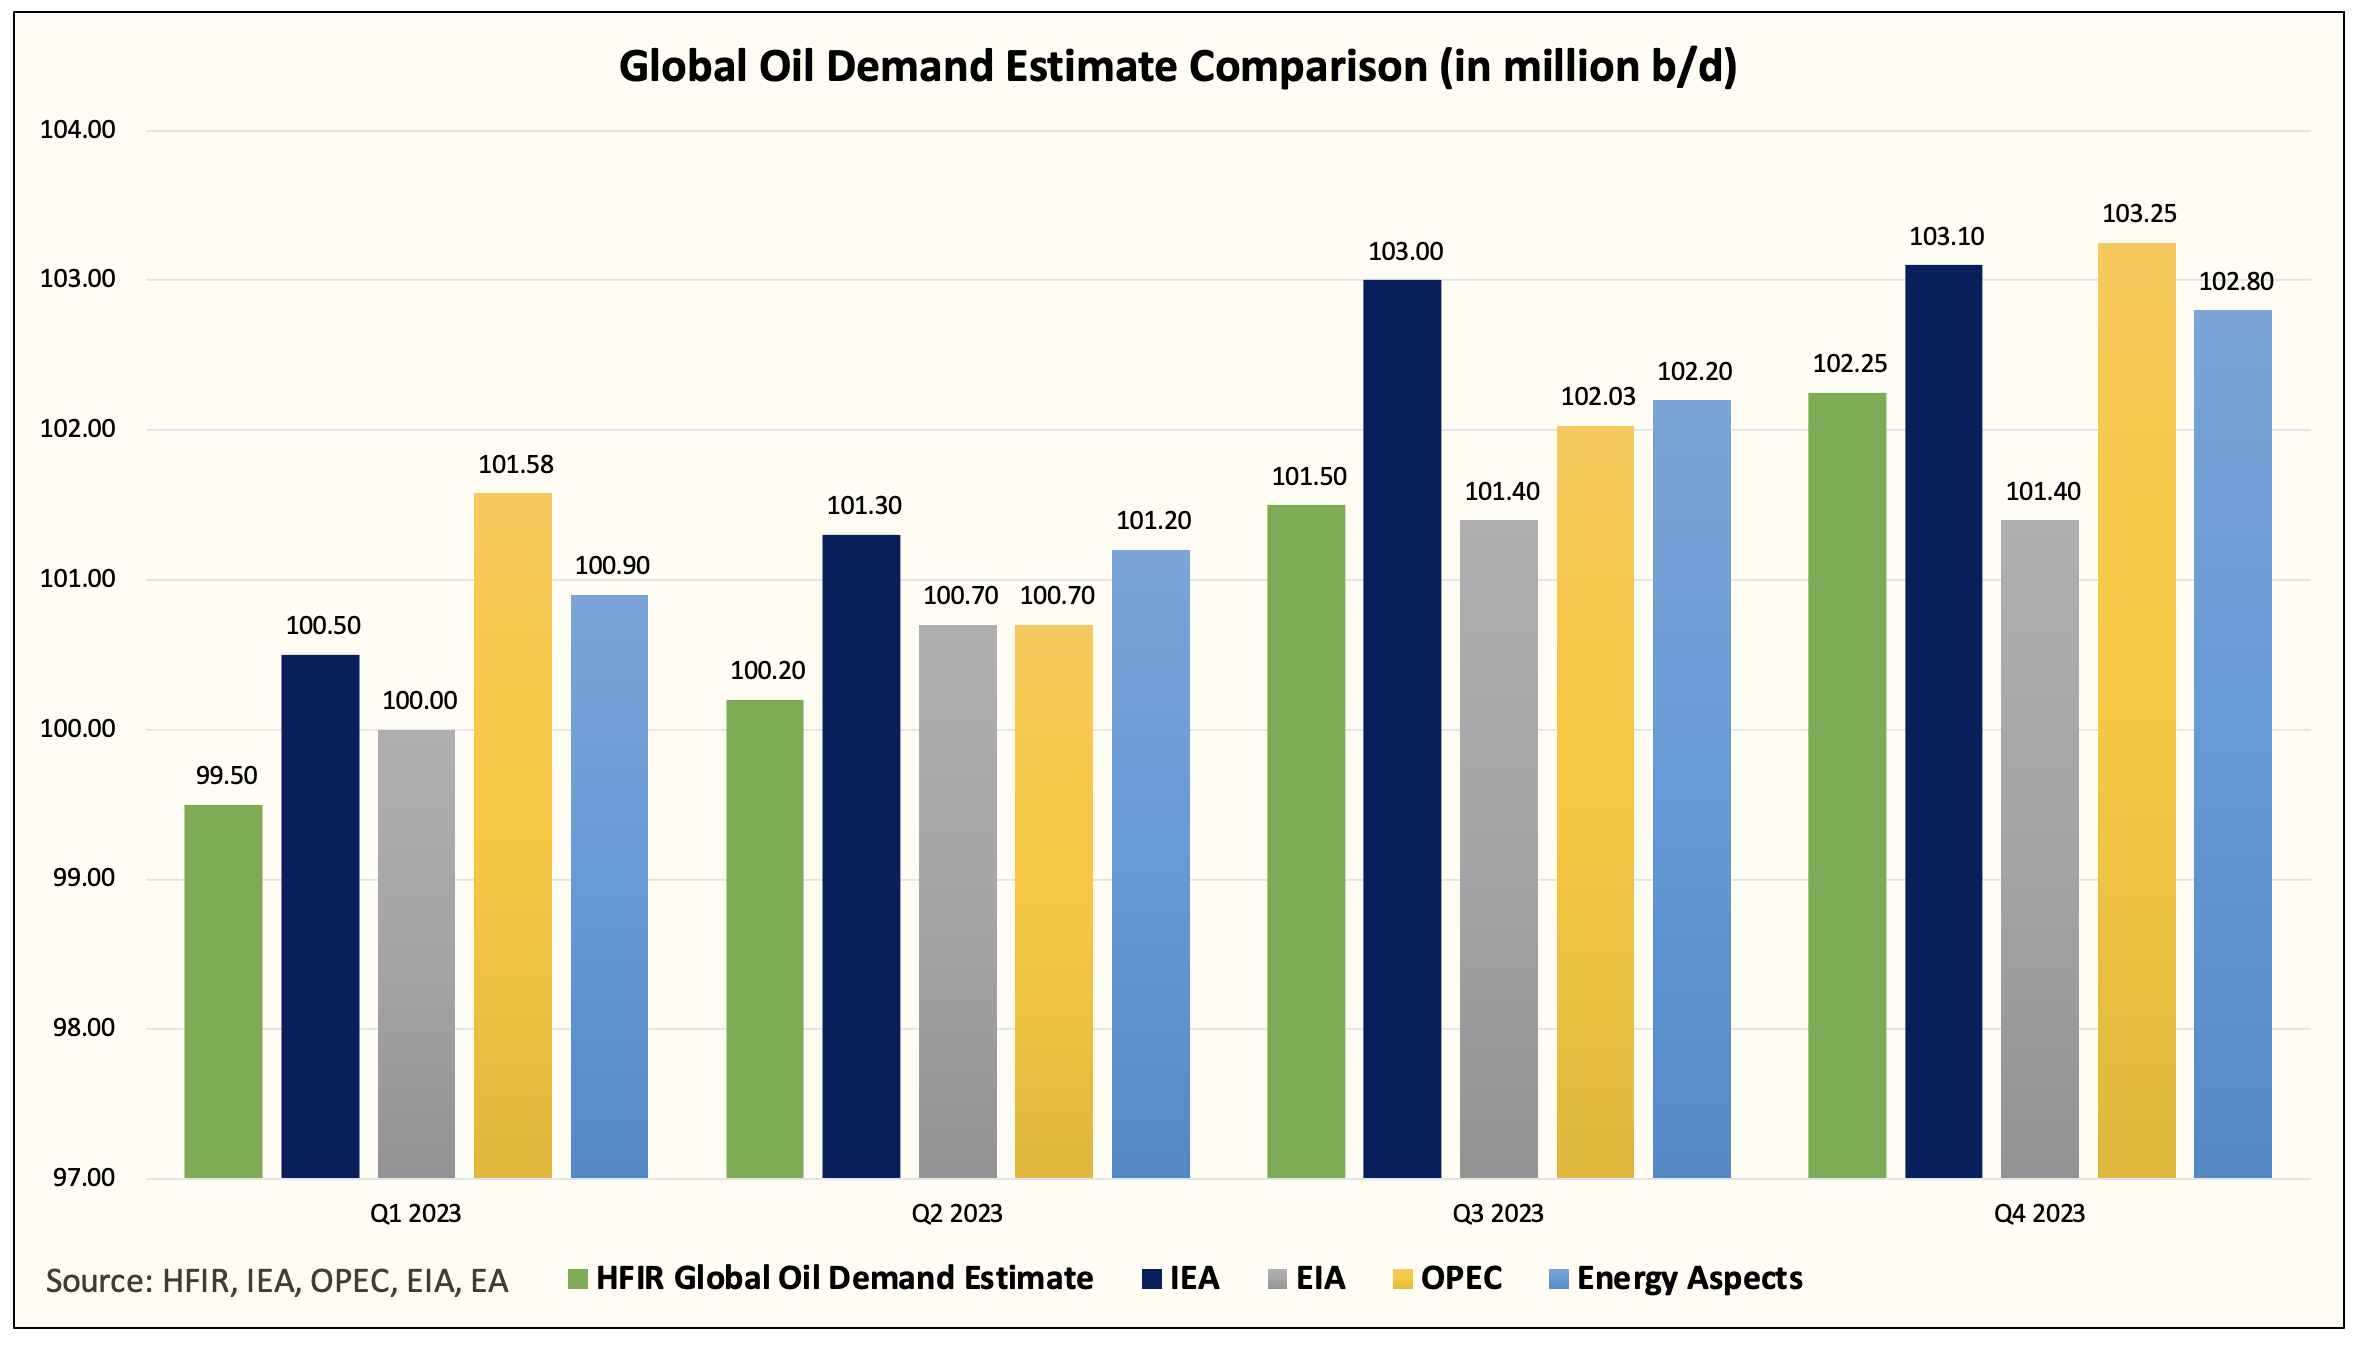The height and width of the screenshot is (1346, 2358).
Task: Select the Q3 2023 IEA bar at 103.00
Action: 1402,729
